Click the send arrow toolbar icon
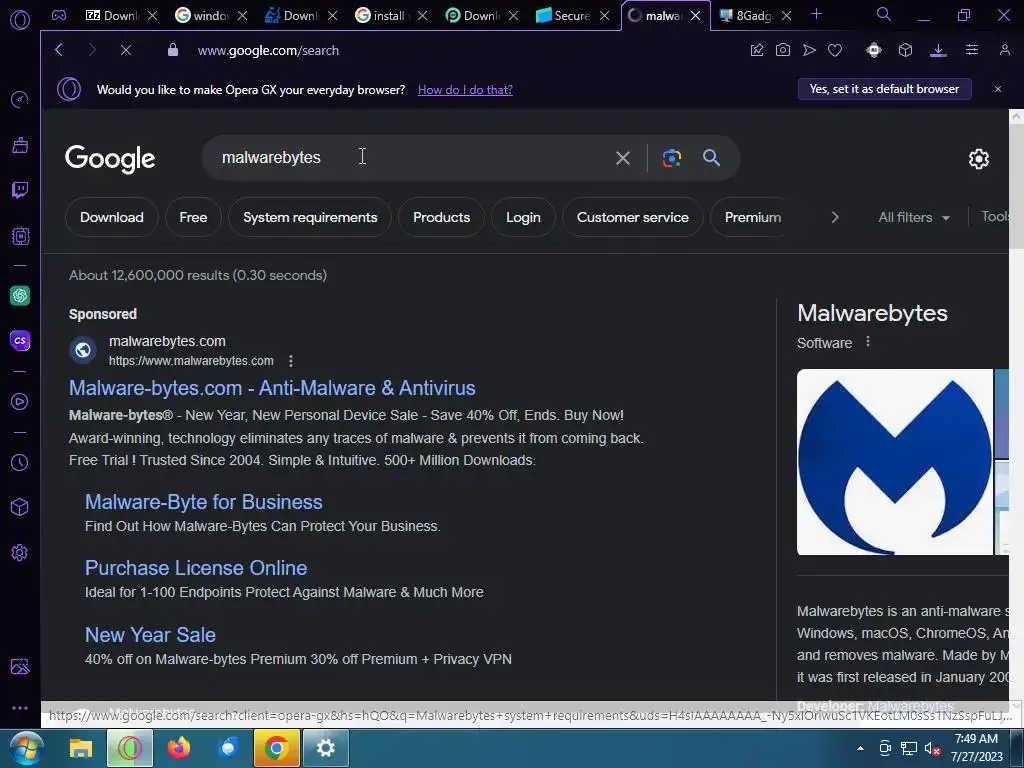 pyautogui.click(x=809, y=50)
